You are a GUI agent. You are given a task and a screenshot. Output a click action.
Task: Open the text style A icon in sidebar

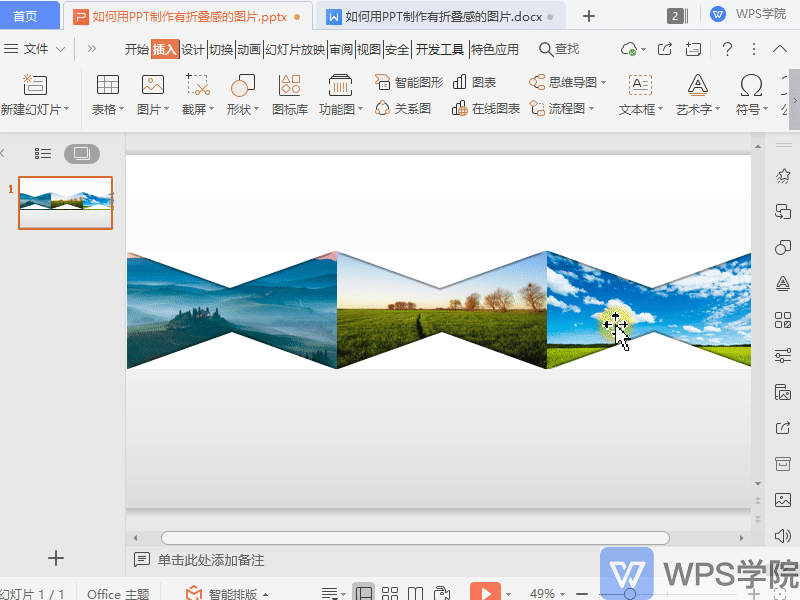pyautogui.click(x=783, y=283)
